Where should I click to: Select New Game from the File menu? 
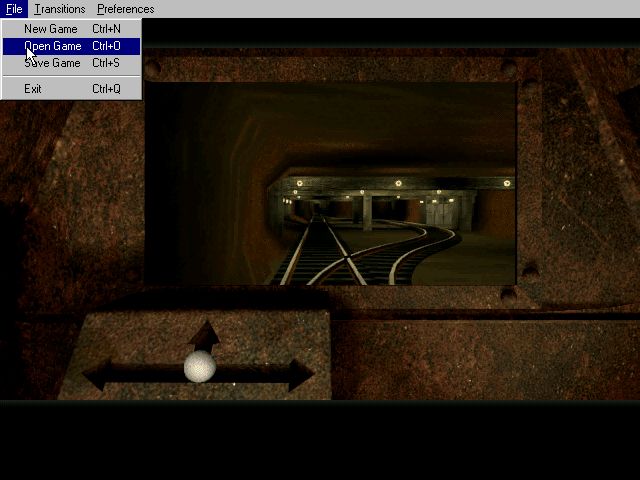(51, 29)
